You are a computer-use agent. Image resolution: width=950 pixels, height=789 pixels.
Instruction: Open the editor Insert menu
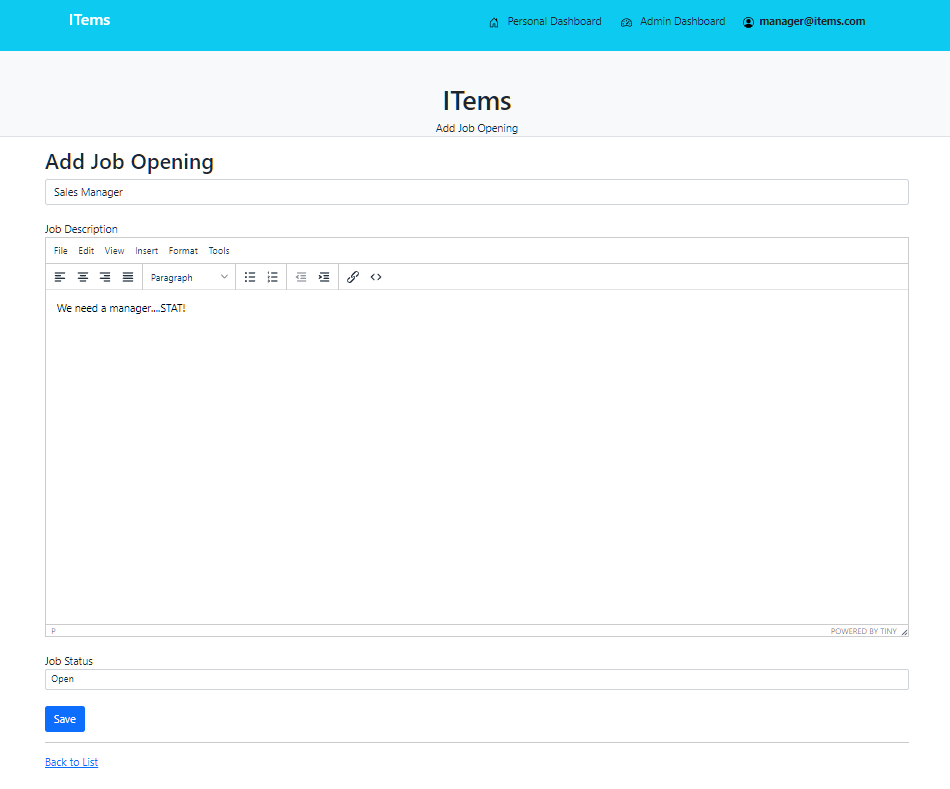click(x=147, y=251)
